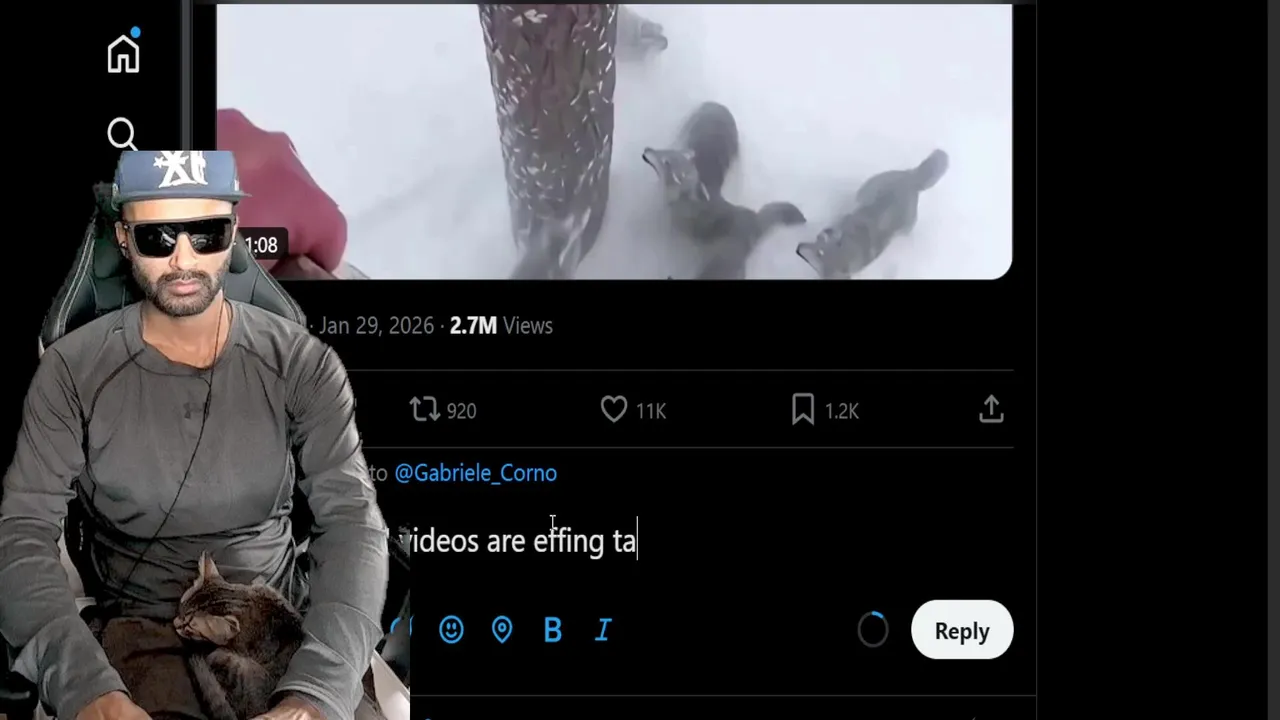Toggle italic text formatting

click(603, 629)
